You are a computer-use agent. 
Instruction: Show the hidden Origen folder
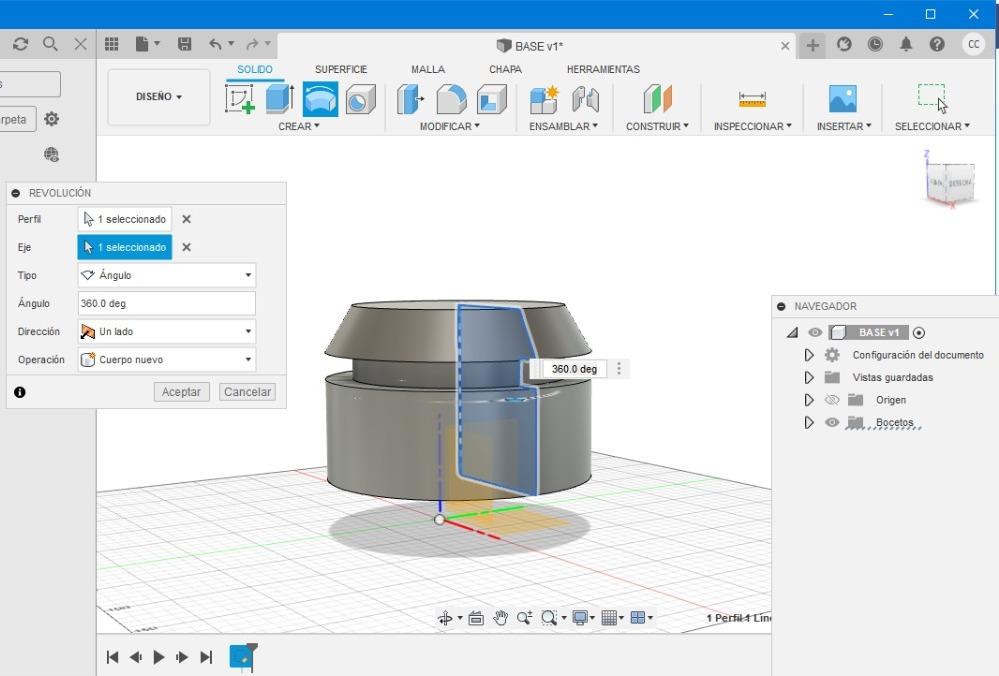coord(831,400)
